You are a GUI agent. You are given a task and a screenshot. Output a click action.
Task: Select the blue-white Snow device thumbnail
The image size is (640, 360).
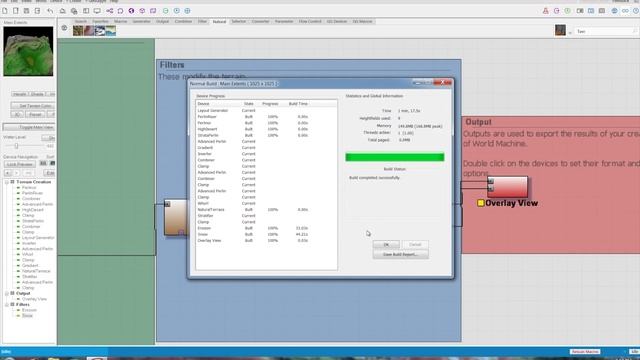click(100, 31)
